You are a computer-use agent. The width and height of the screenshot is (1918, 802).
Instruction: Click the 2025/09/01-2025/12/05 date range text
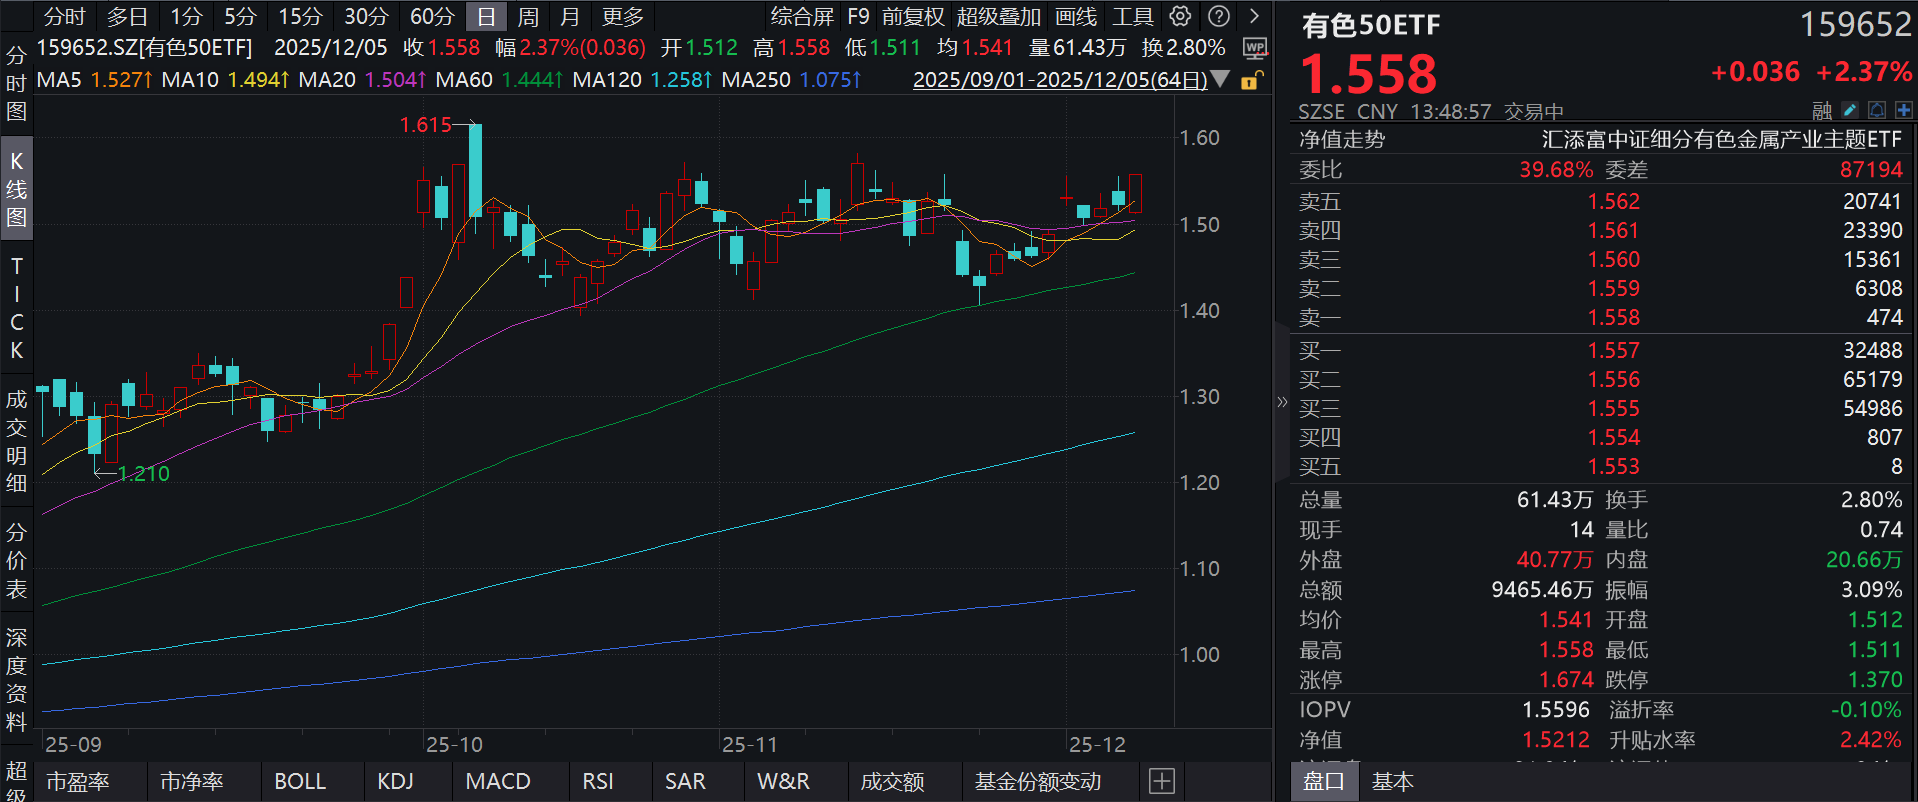pos(1059,80)
